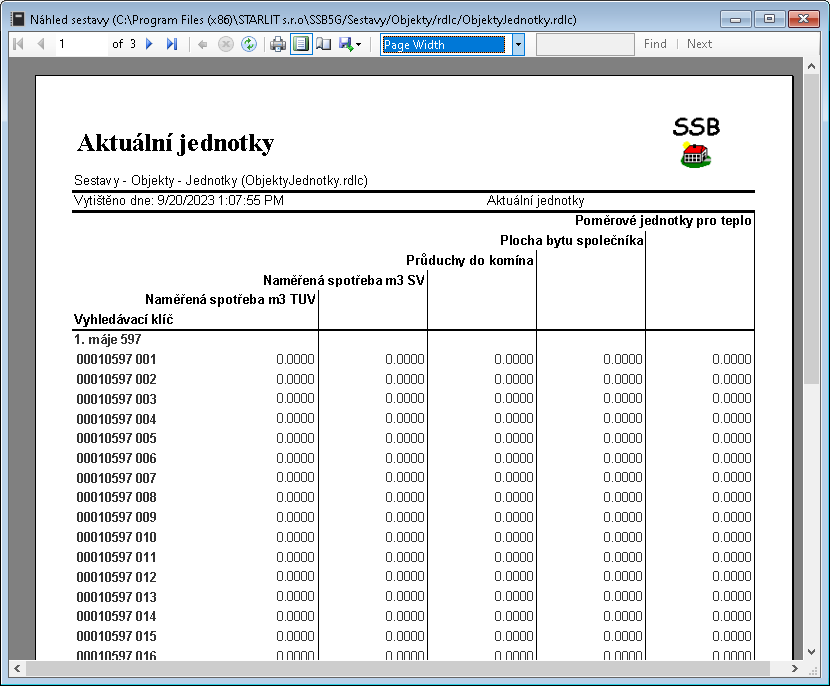
Task: Click the find text input box
Action: coord(585,44)
